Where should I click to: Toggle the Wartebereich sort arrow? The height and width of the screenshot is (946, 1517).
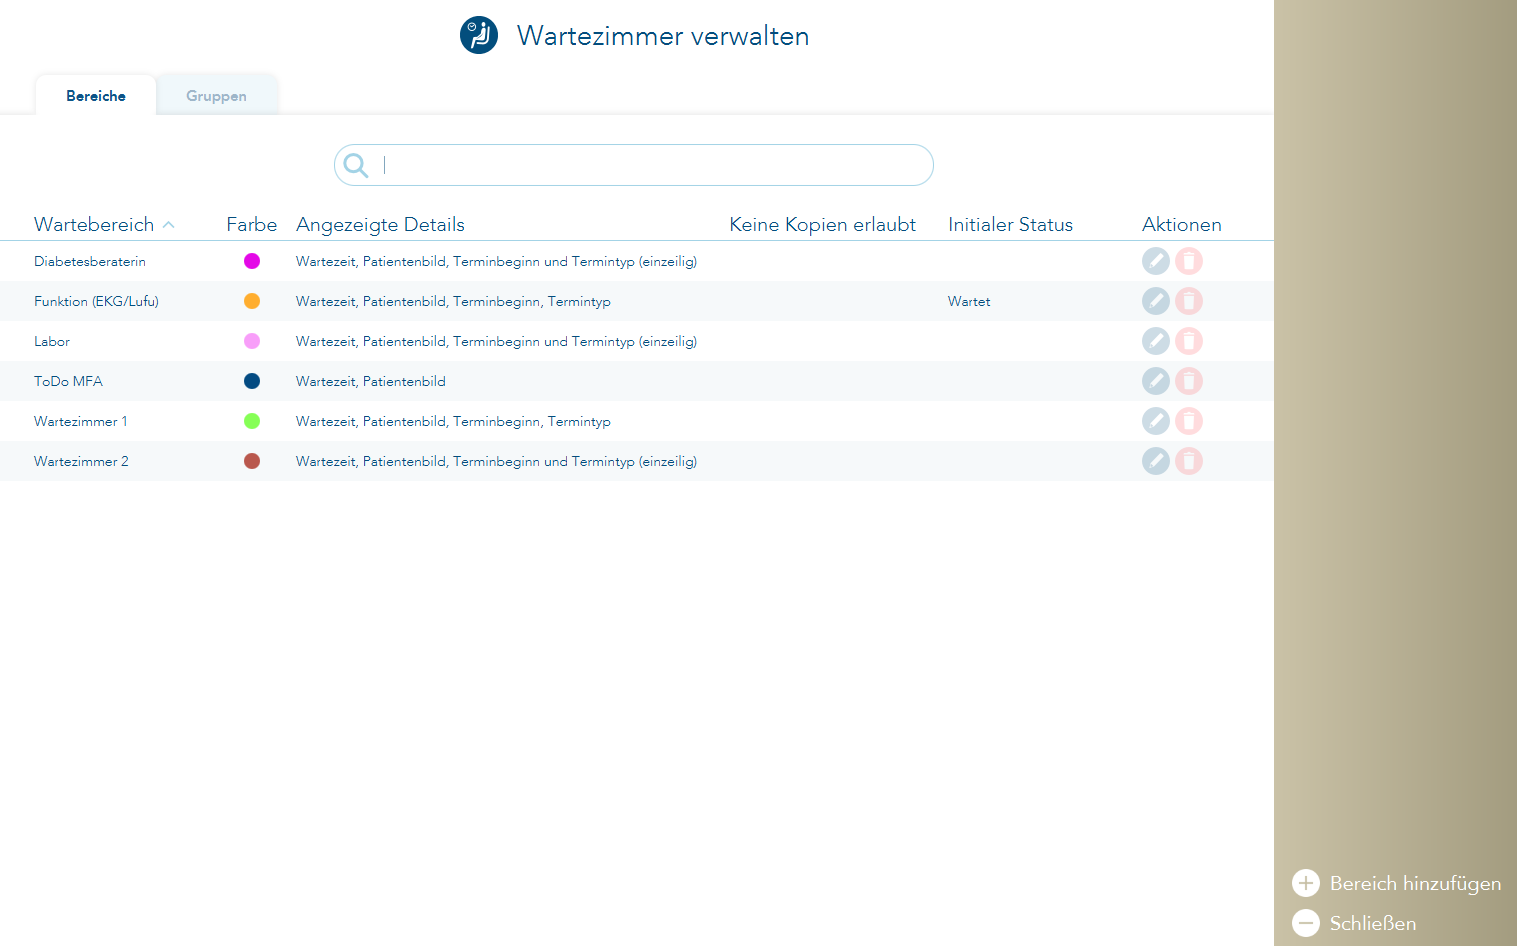169,225
